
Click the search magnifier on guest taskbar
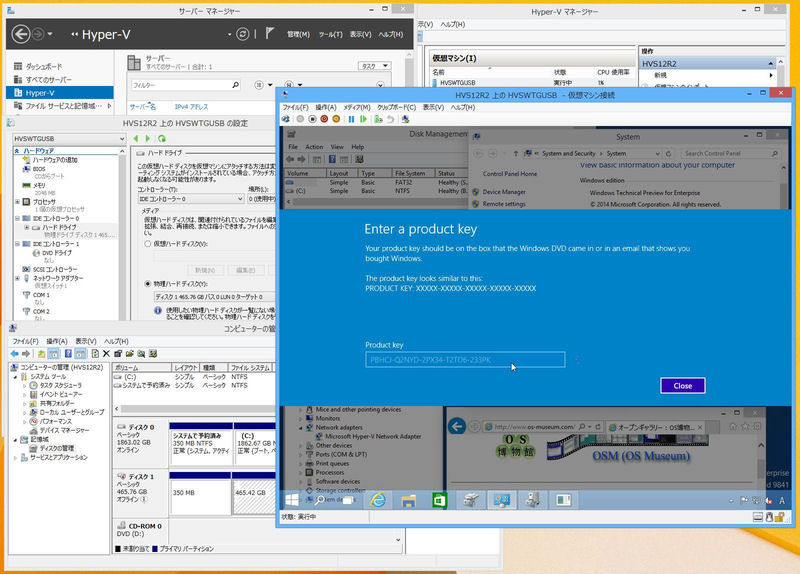point(319,501)
